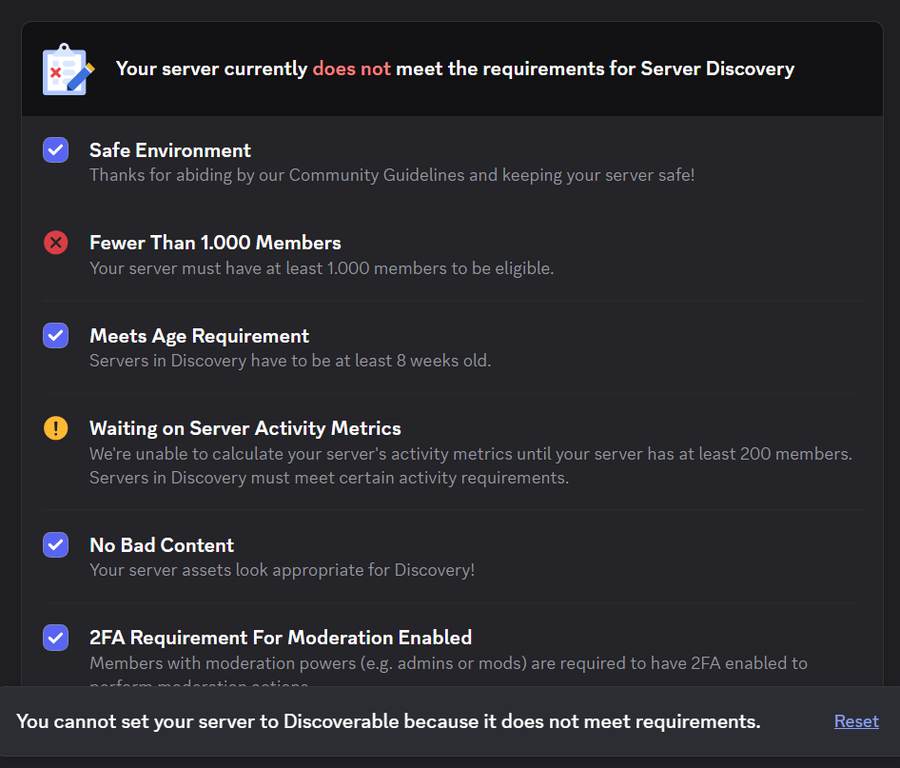
Task: Click the yellow warning icon for Server Activity Metrics
Action: 56,428
